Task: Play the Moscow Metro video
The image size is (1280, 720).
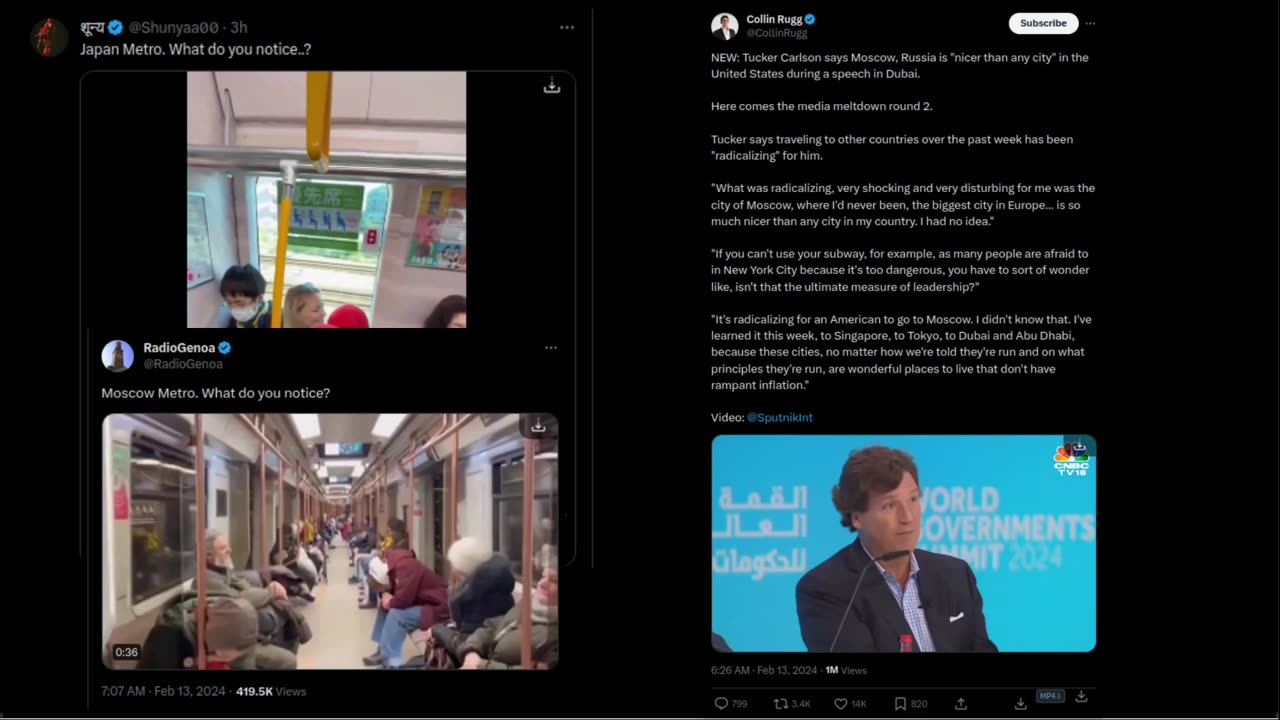Action: coord(330,541)
